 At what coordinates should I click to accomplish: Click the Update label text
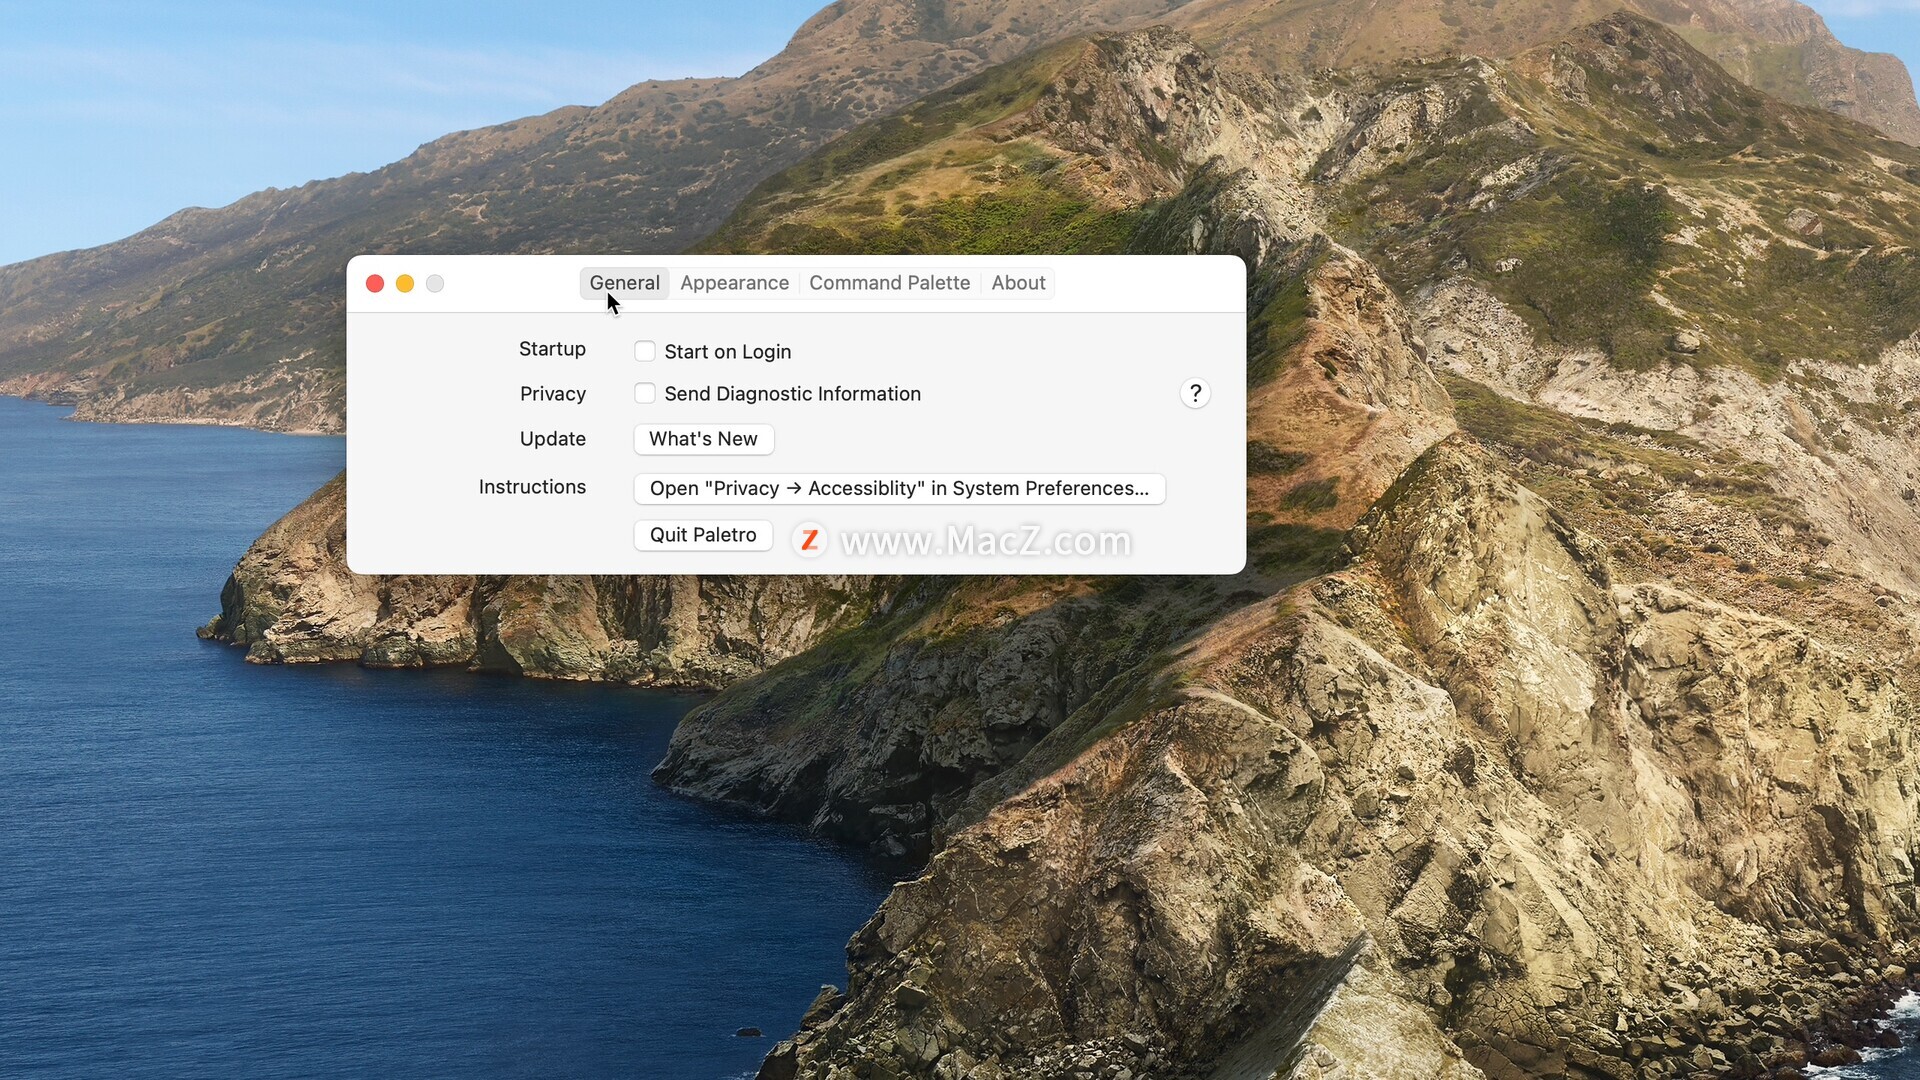[x=552, y=439]
